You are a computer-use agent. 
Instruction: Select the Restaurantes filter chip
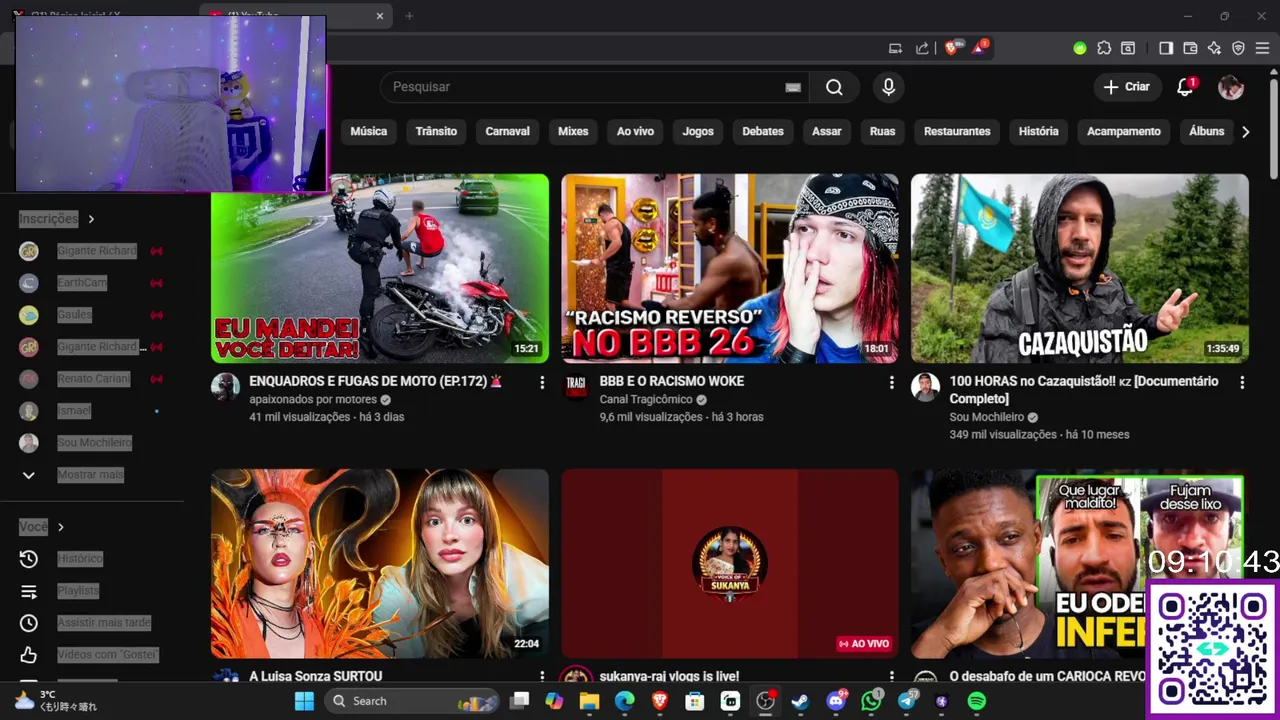pyautogui.click(x=957, y=131)
